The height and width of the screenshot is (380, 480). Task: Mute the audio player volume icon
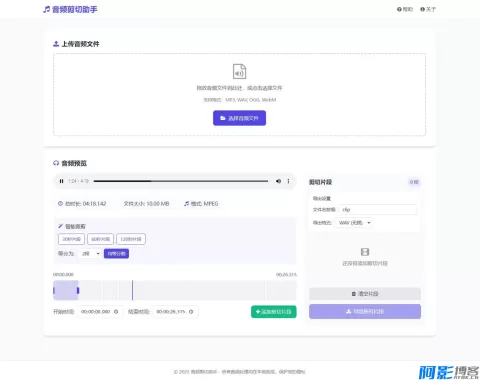278,181
